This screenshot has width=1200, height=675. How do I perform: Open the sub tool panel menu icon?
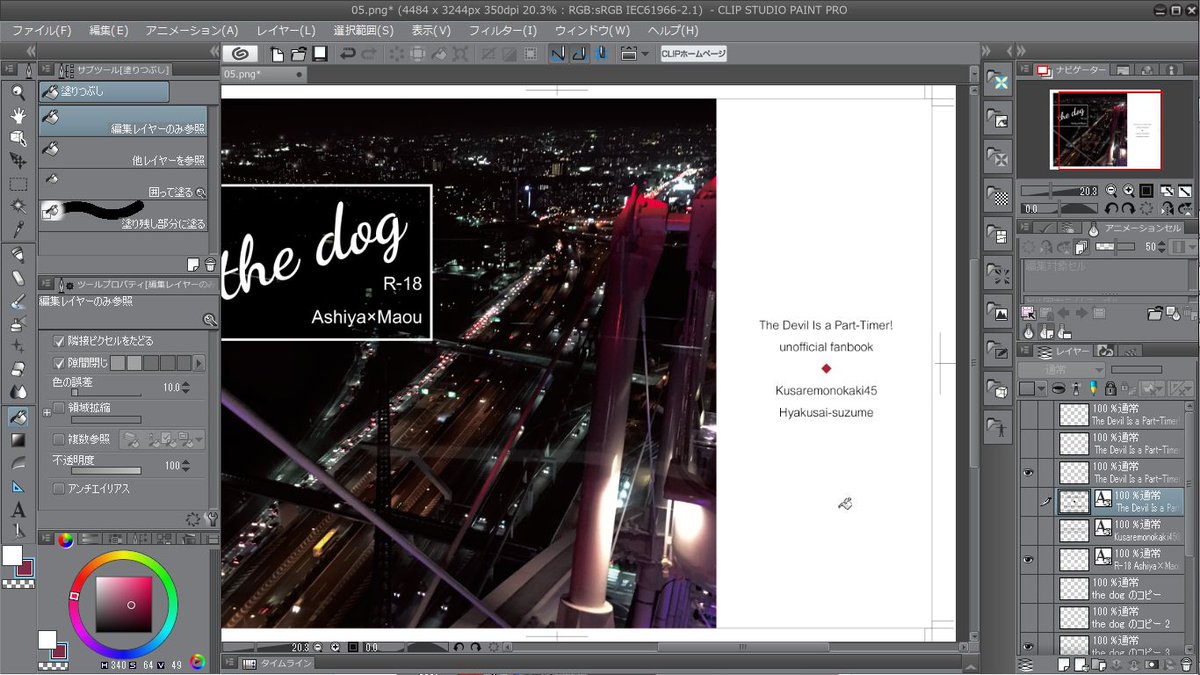point(47,70)
